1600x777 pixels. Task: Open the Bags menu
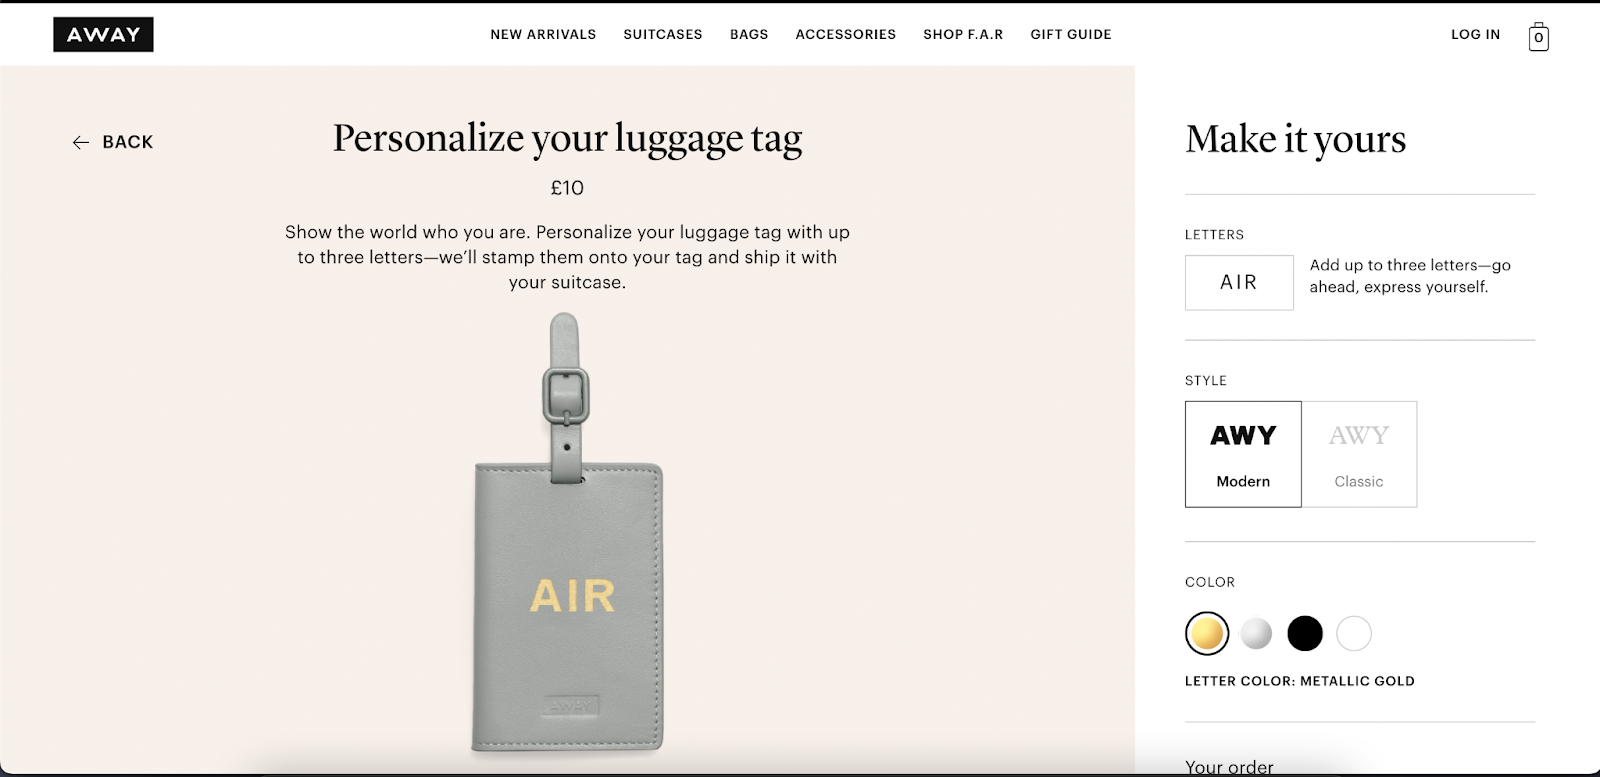[749, 34]
